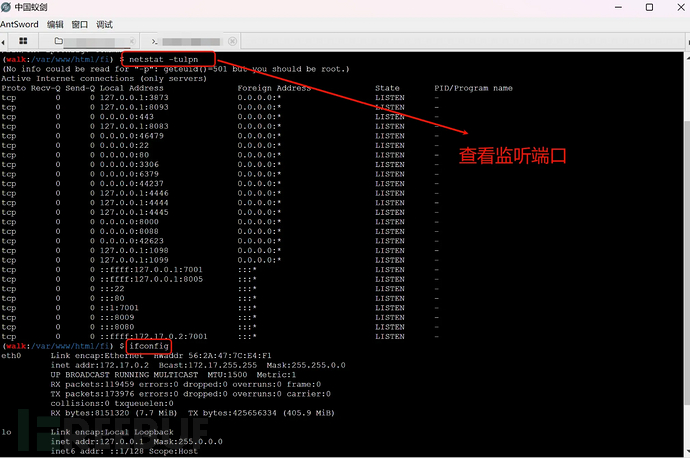Close the terminal tab with circled X
The height and width of the screenshot is (458, 690).
click(x=232, y=41)
